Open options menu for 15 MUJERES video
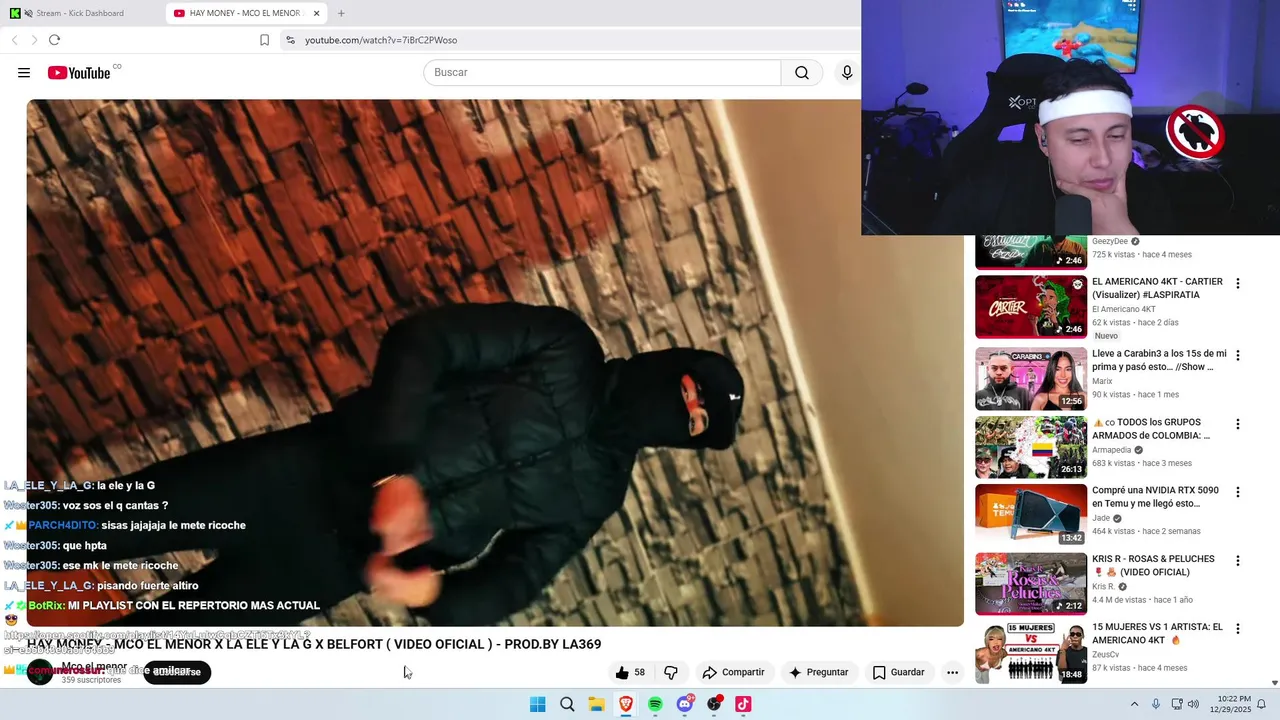The width and height of the screenshot is (1280, 720). coord(1238,629)
